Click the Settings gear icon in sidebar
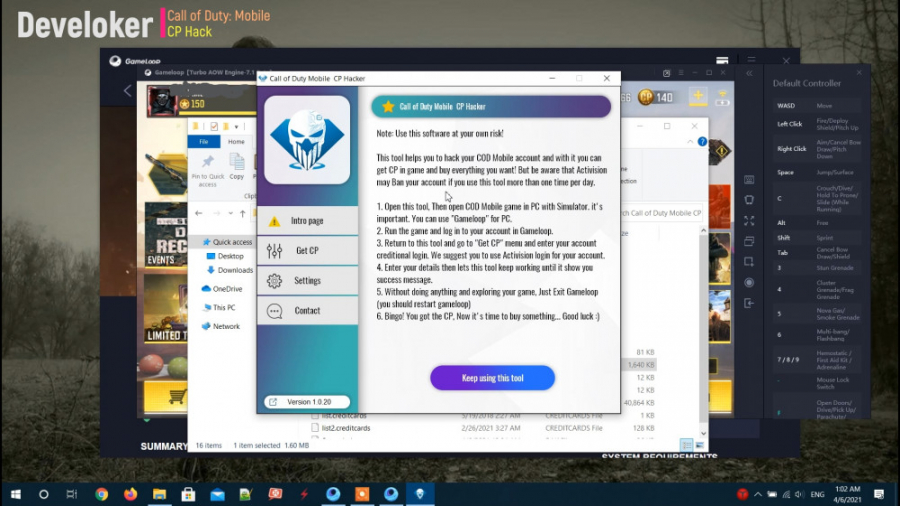Image resolution: width=900 pixels, height=506 pixels. (x=274, y=281)
